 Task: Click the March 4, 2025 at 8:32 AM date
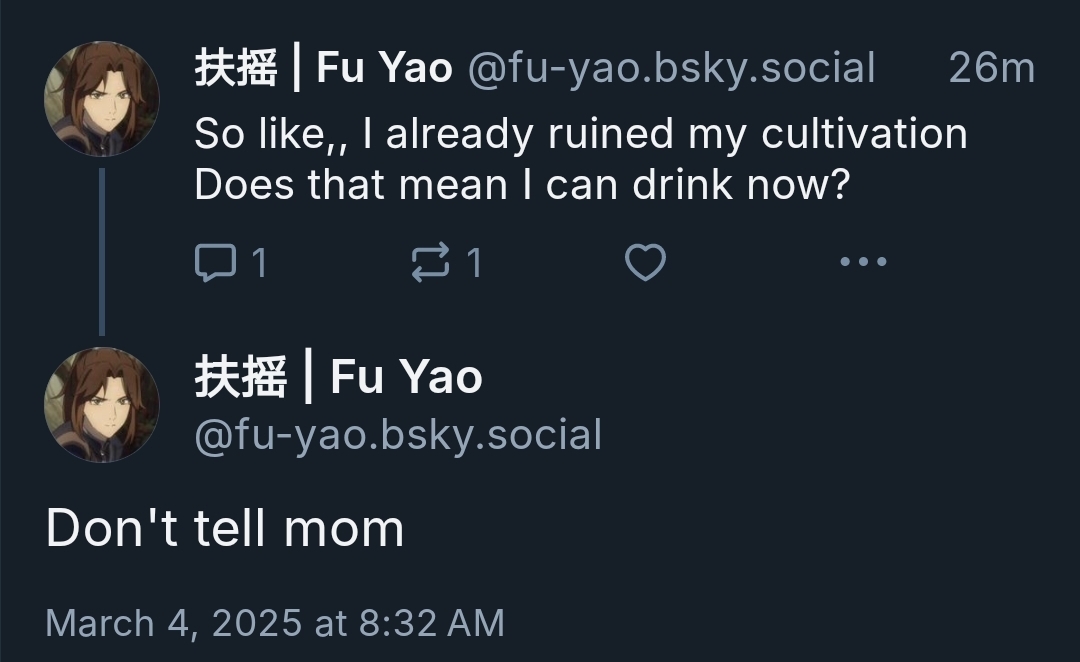pyautogui.click(x=275, y=623)
